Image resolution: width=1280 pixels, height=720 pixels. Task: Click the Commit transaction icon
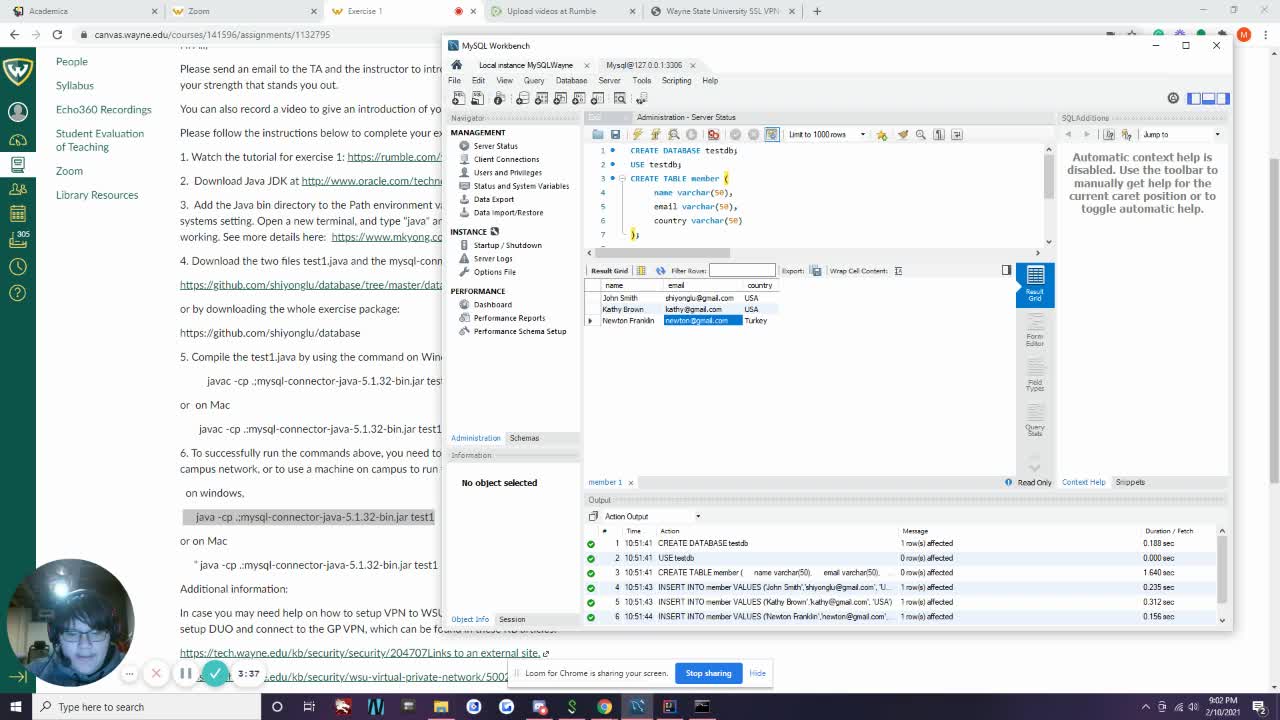pyautogui.click(x=735, y=134)
